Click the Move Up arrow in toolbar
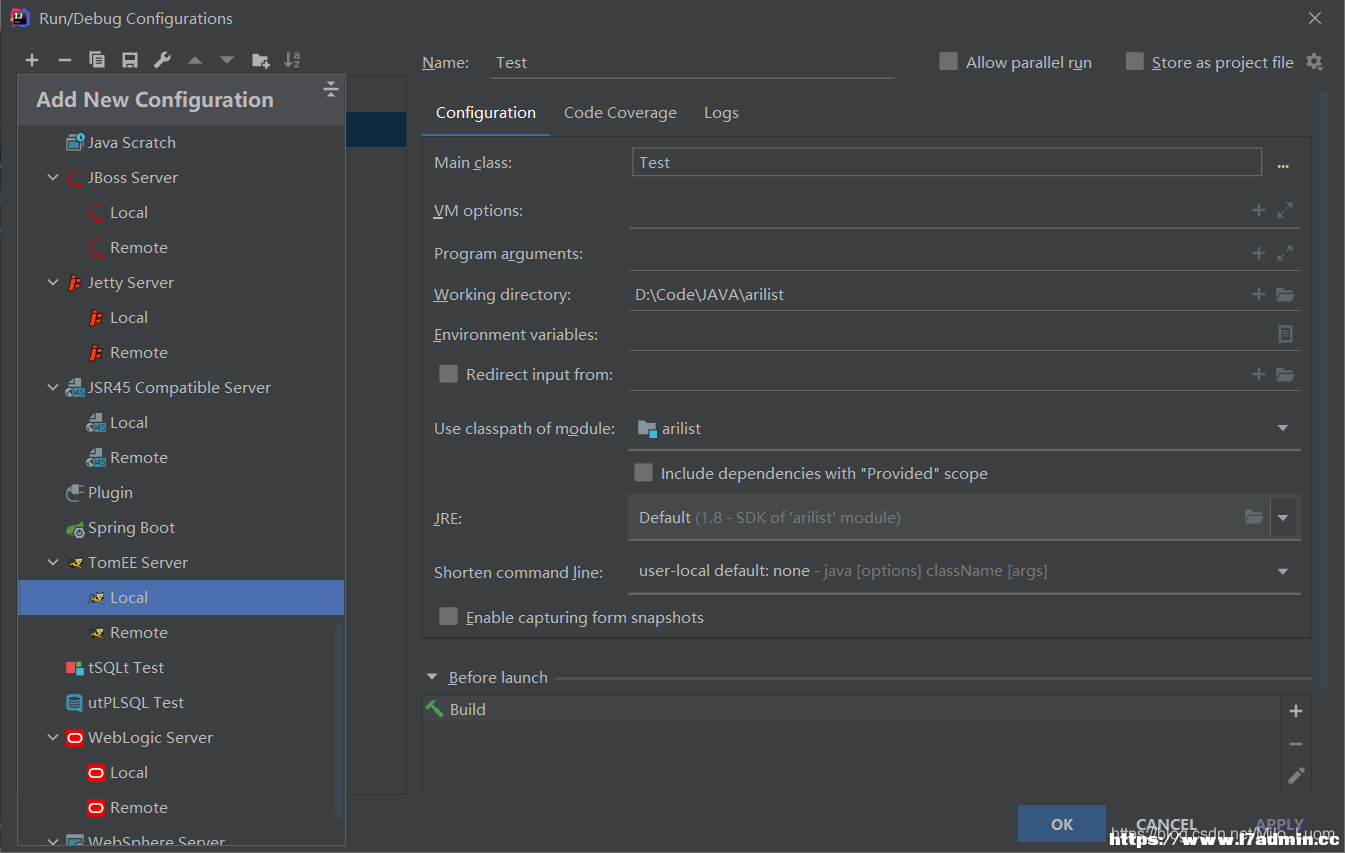 [x=195, y=61]
